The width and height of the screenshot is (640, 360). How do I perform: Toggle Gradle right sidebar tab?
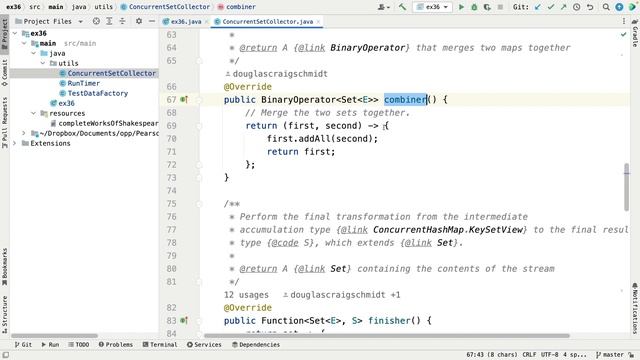pyautogui.click(x=635, y=33)
